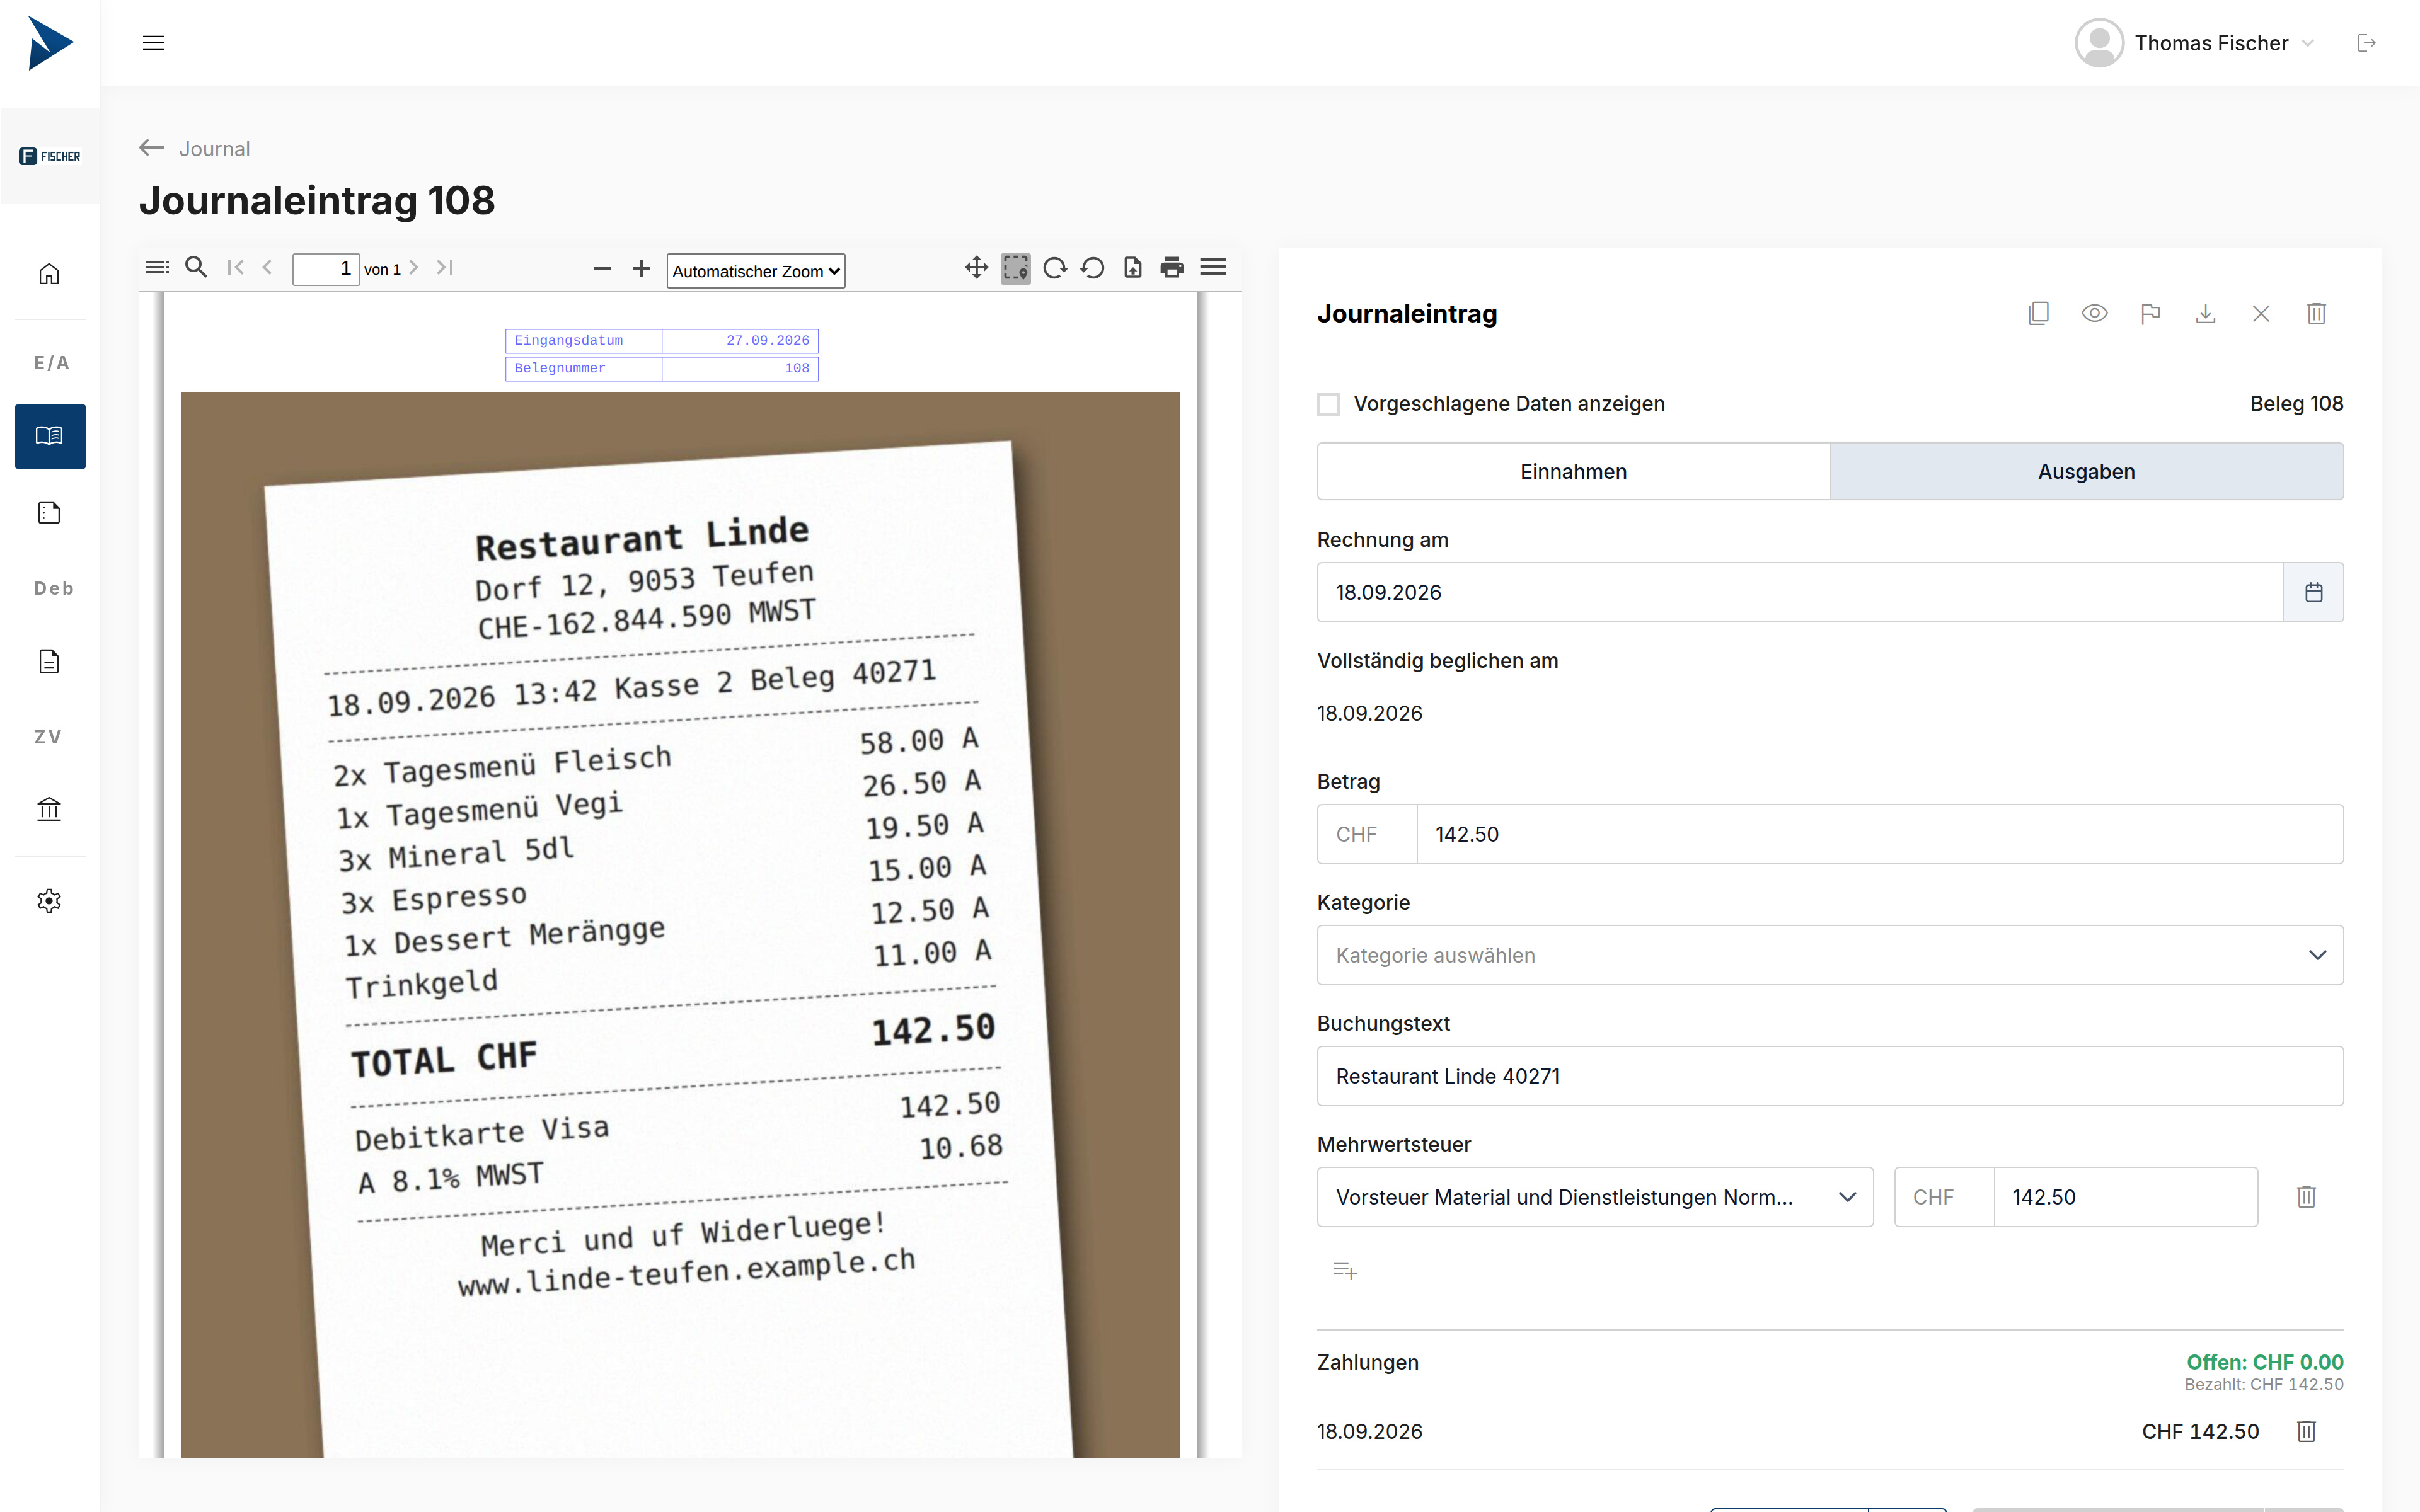Zoom in the receipt document
This screenshot has width=2420, height=1512.
click(641, 268)
